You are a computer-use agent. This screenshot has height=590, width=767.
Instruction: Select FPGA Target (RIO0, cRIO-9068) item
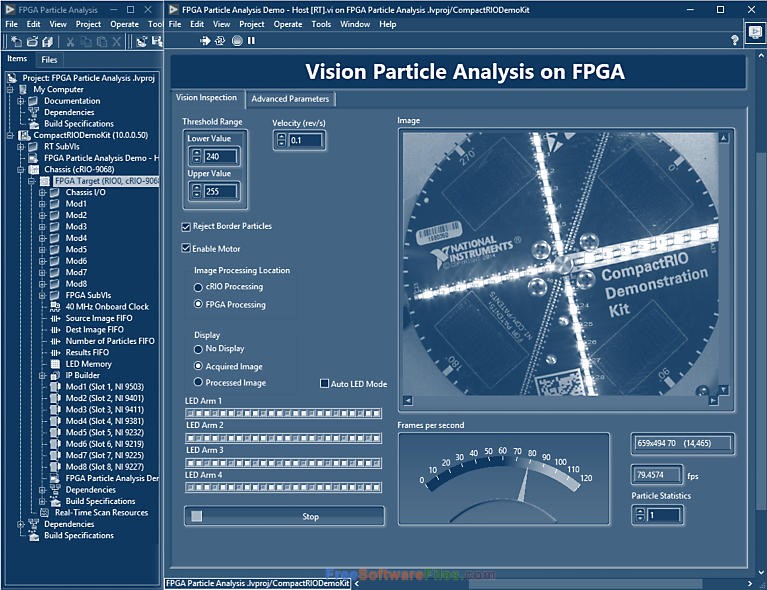coord(107,181)
